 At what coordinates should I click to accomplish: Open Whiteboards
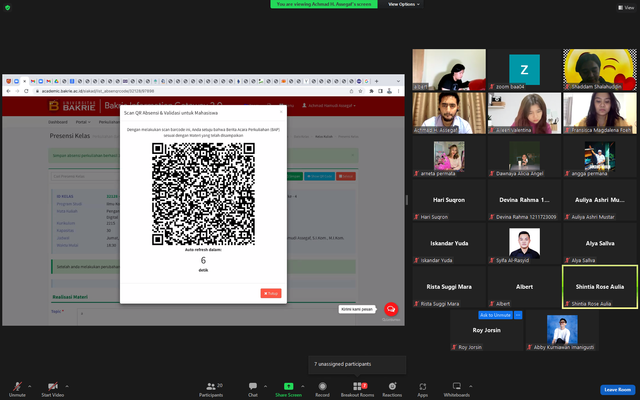click(457, 389)
